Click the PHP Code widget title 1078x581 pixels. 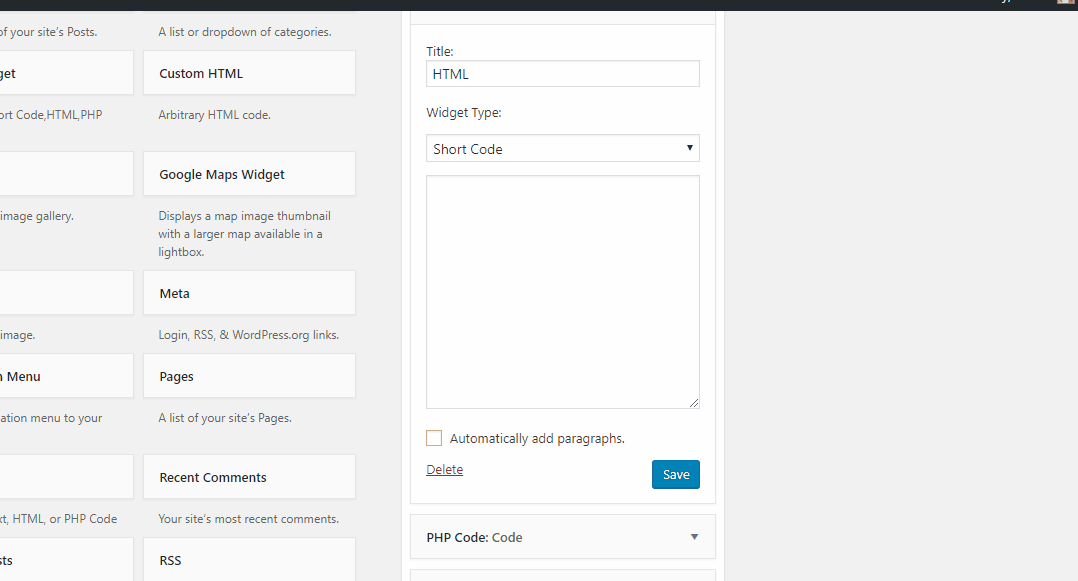(x=474, y=538)
